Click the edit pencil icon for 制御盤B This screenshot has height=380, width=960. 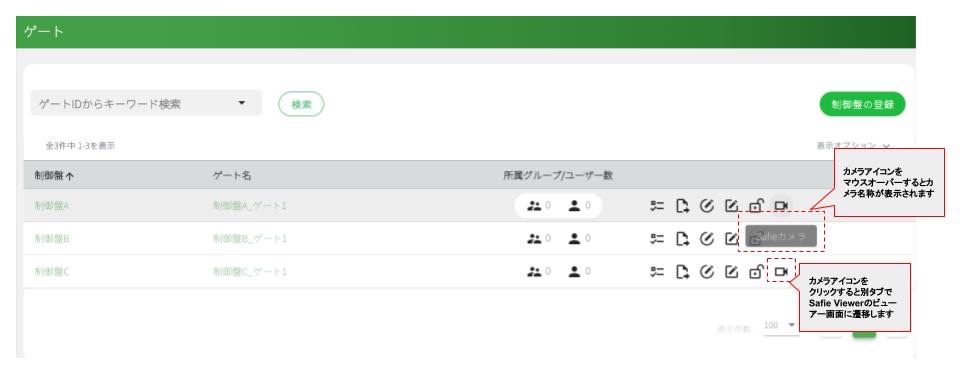(x=732, y=239)
